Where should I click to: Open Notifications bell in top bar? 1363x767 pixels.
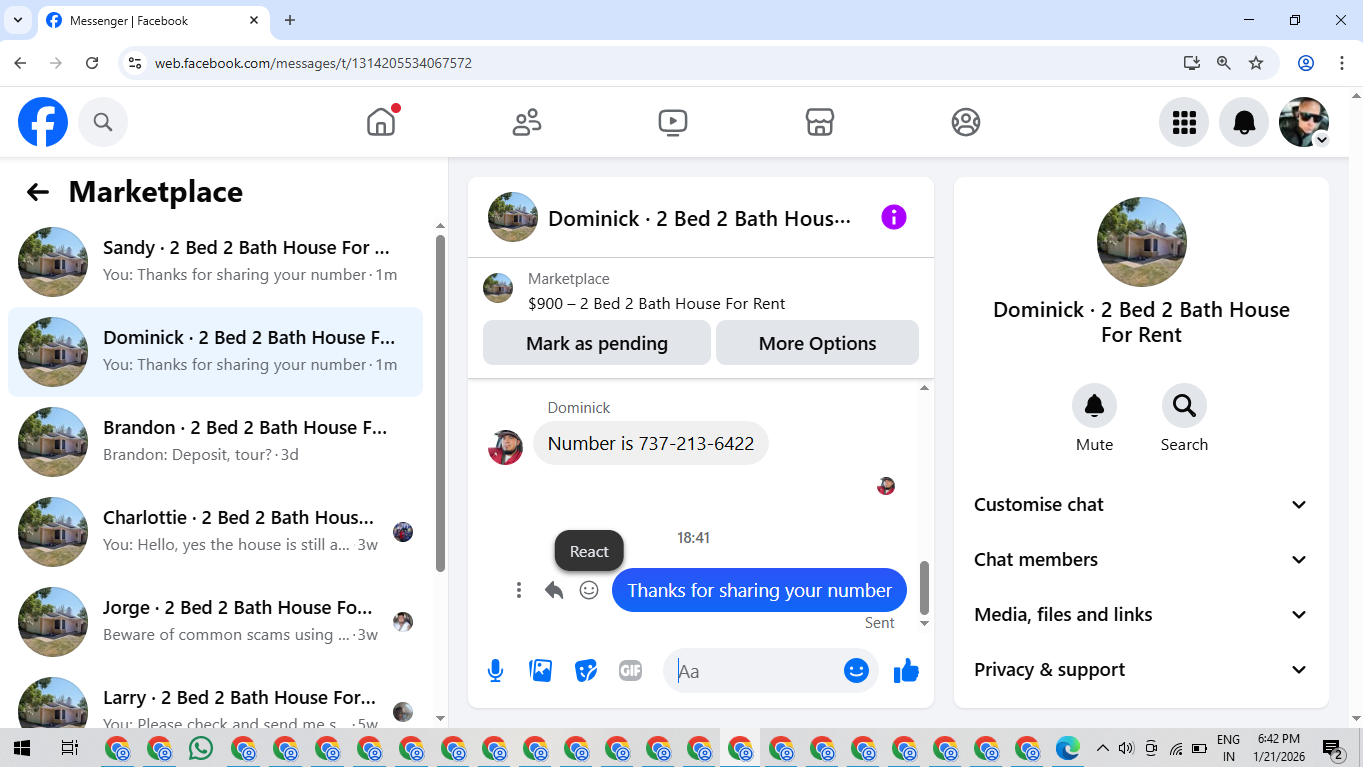[x=1244, y=122]
